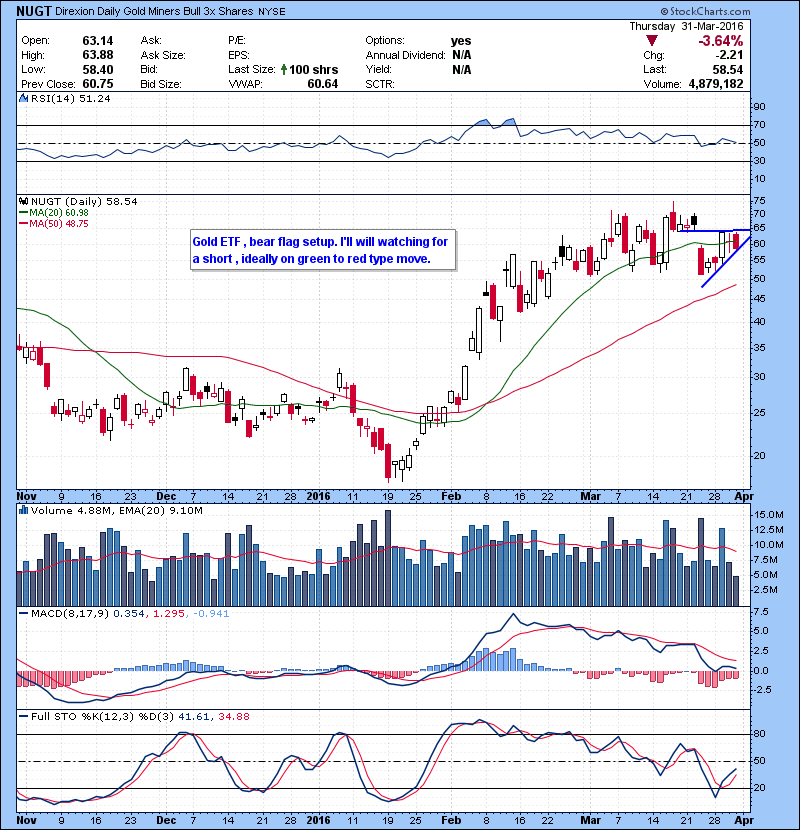Click the MA(20) 60.98 legend entry
The height and width of the screenshot is (830, 800).
[54, 212]
